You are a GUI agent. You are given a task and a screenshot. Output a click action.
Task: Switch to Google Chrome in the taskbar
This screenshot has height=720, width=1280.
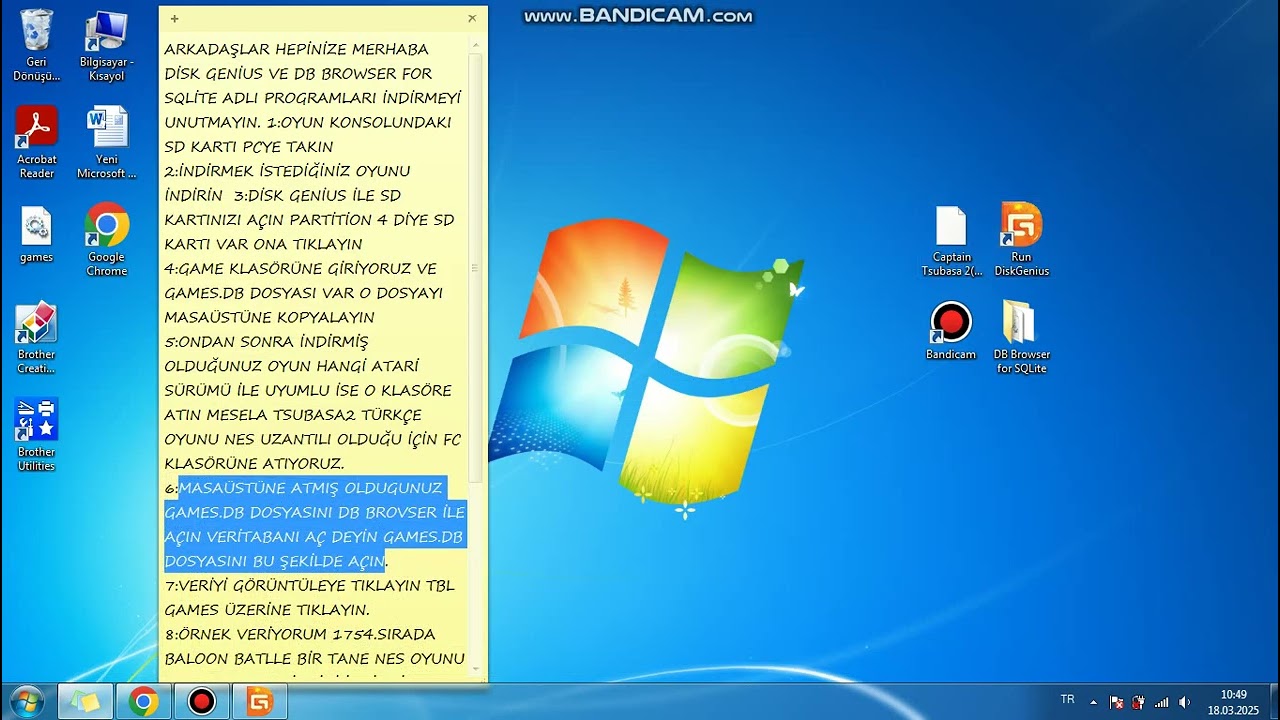pos(143,702)
